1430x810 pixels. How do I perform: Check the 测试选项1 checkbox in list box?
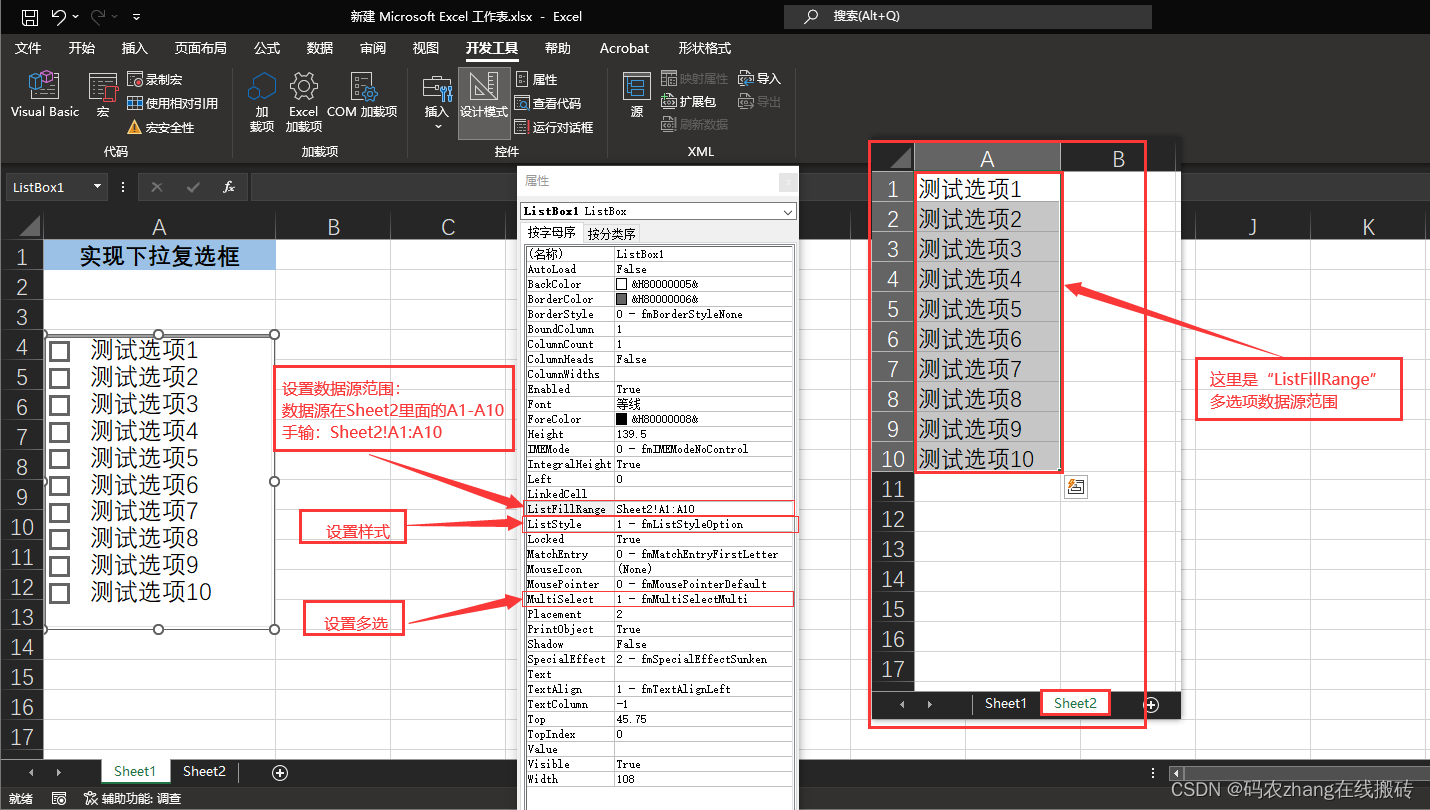tap(60, 351)
